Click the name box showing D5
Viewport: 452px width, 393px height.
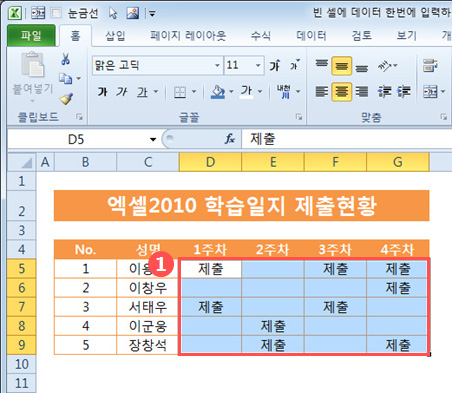(76, 139)
